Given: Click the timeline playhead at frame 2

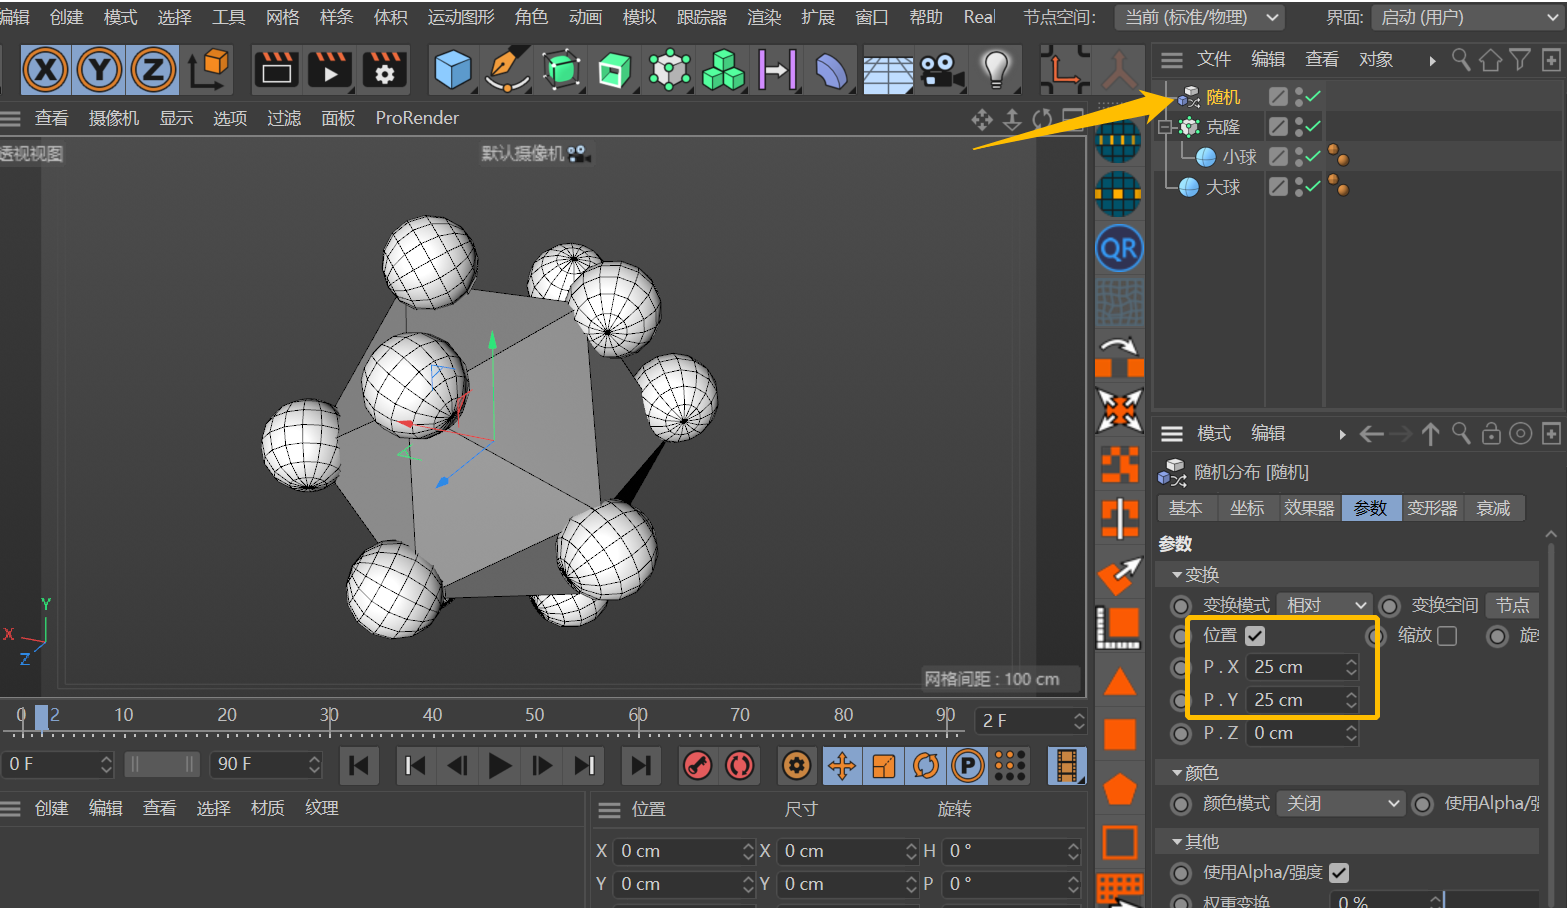Looking at the screenshot, I should [x=42, y=717].
